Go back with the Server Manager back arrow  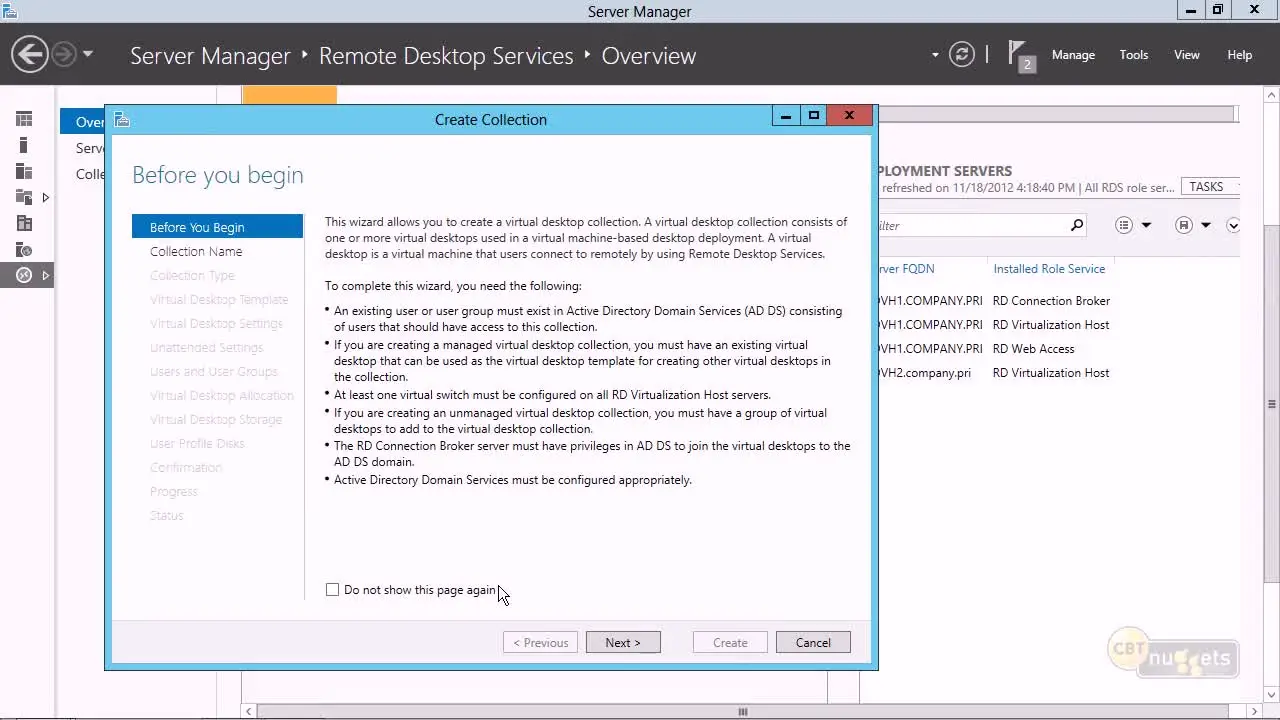(x=30, y=54)
